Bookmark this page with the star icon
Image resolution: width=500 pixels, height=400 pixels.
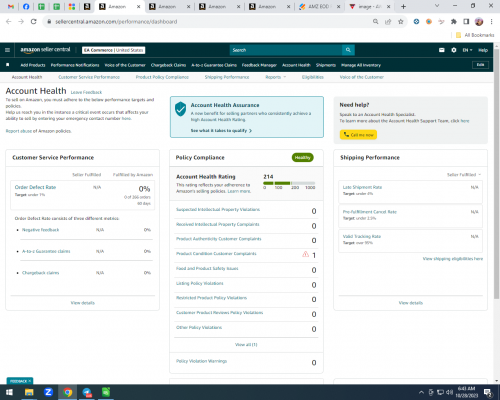pyautogui.click(x=401, y=22)
